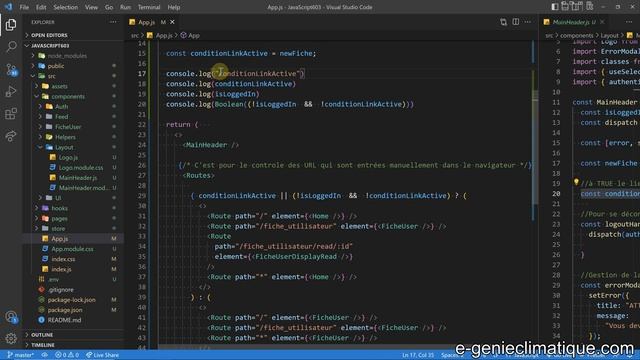Open the Manage gear icon
This screenshot has width=640, height=360.
11,338
